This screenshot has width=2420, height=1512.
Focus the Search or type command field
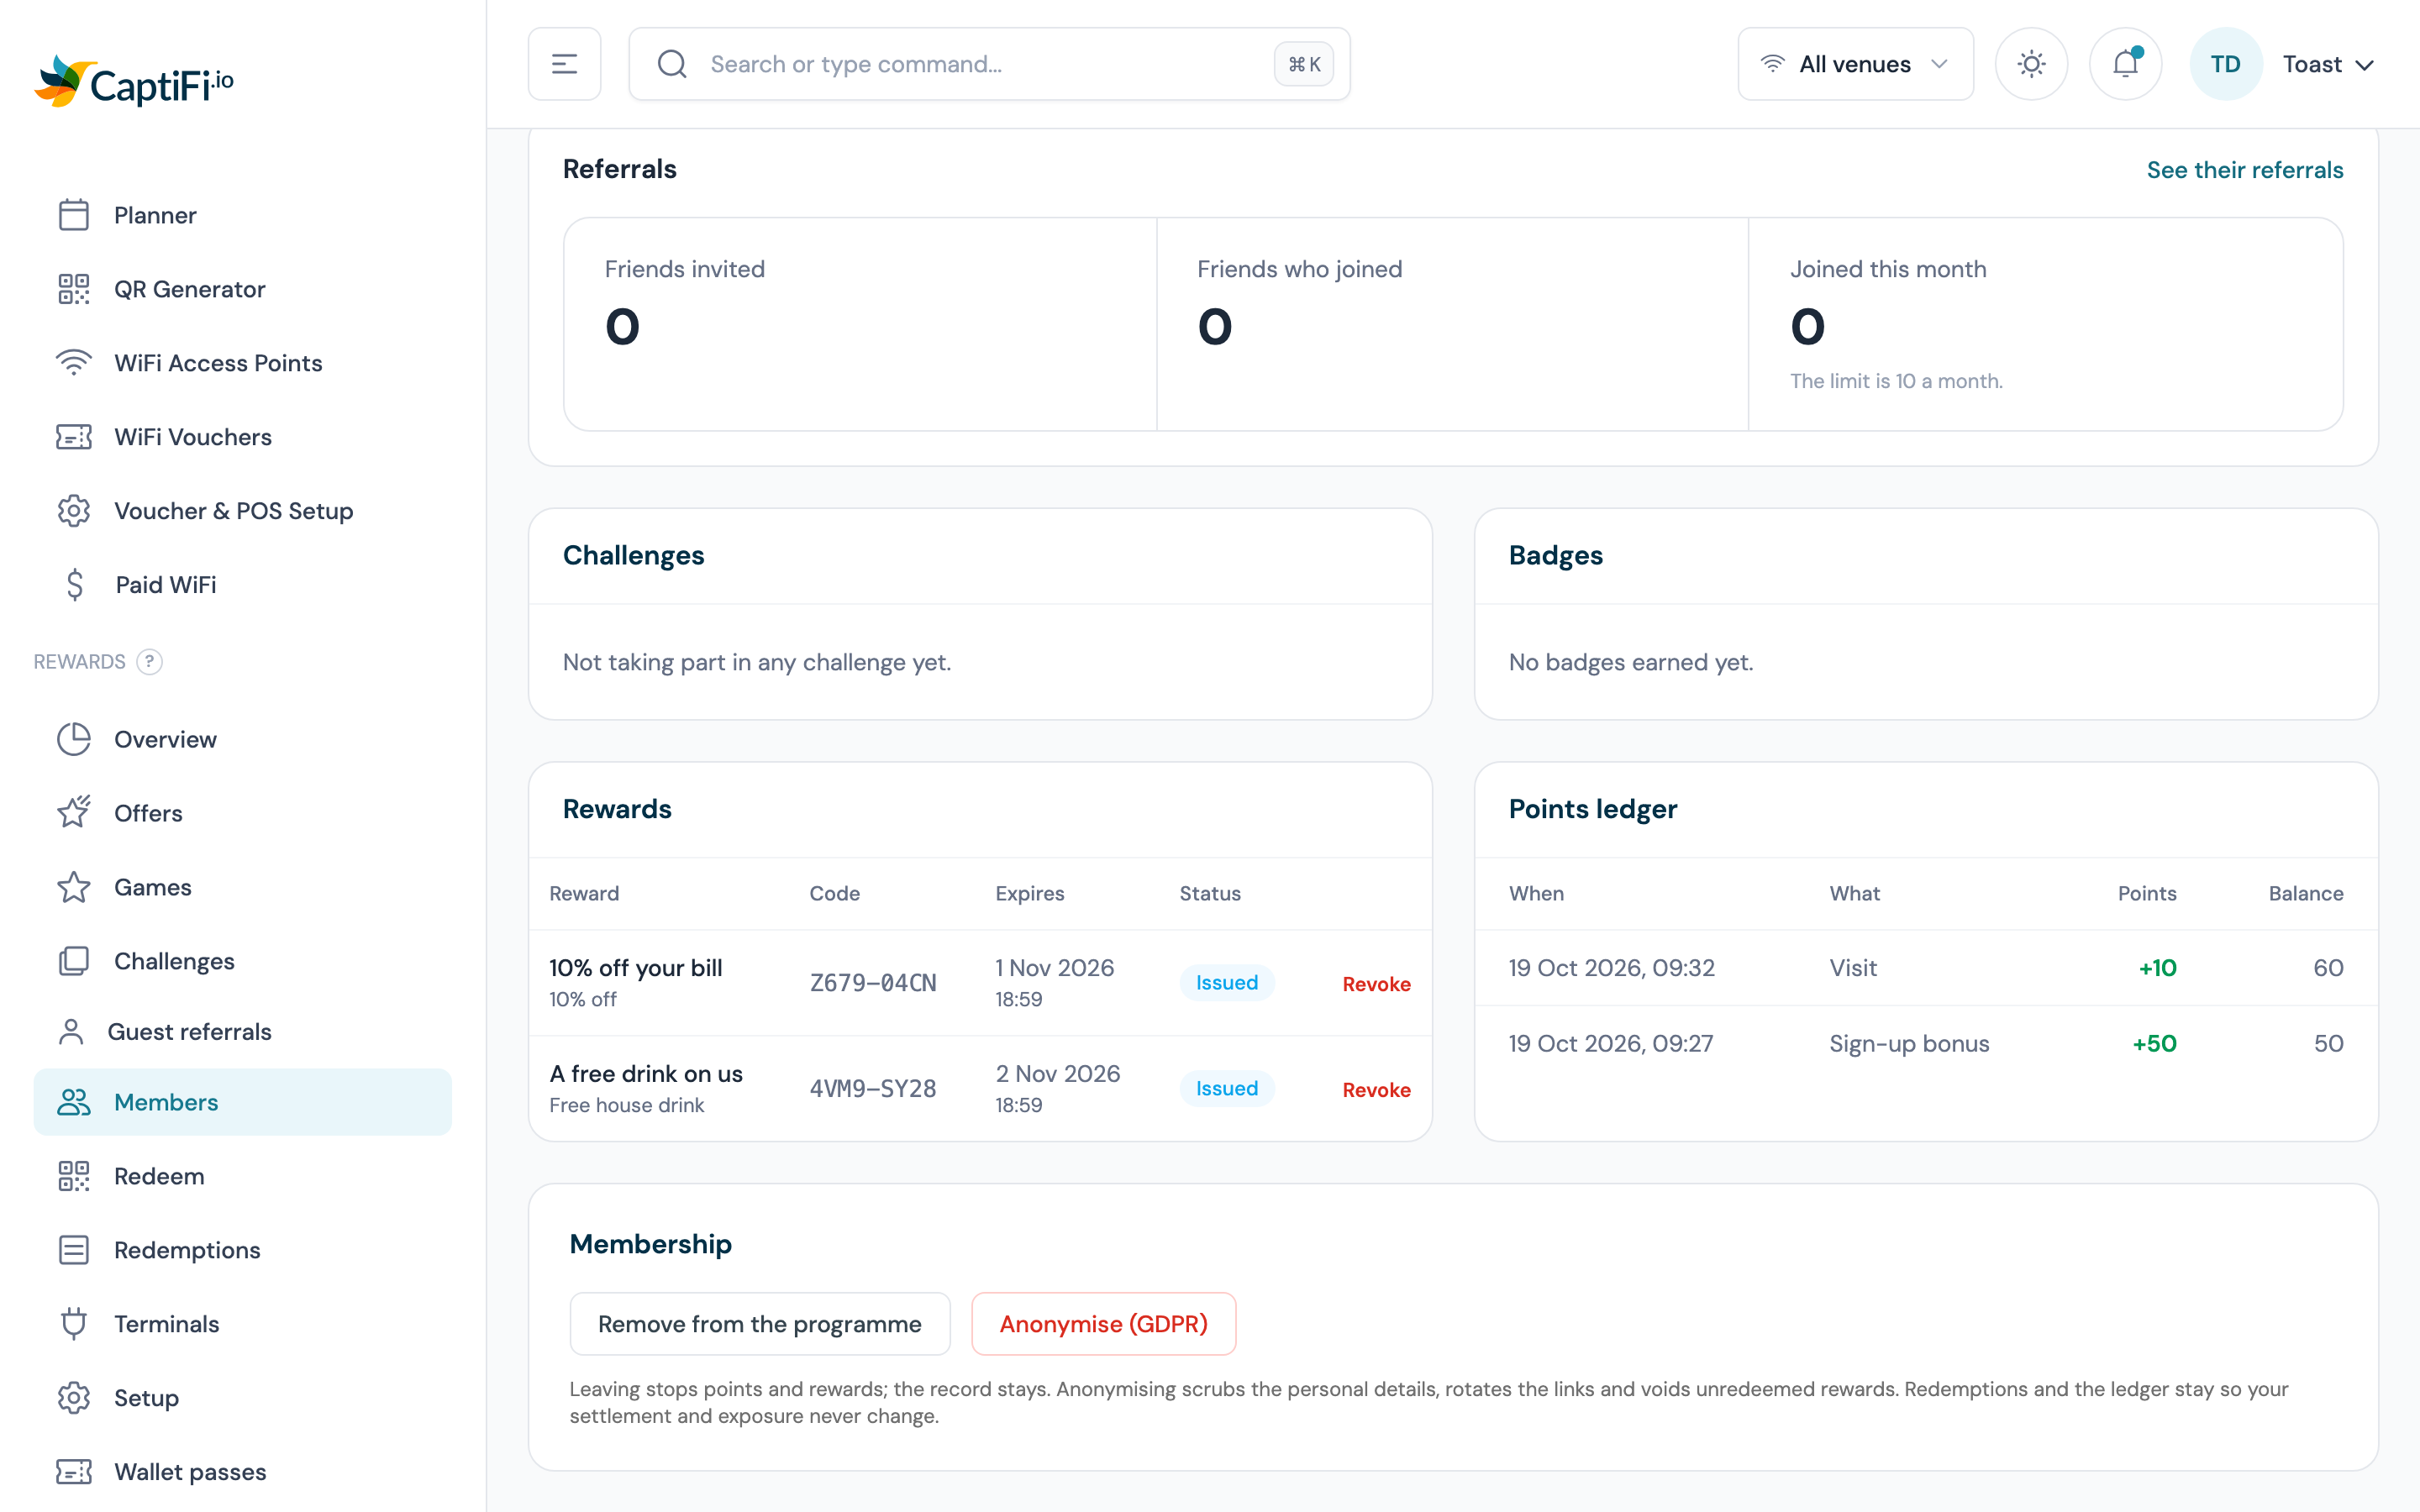click(989, 64)
